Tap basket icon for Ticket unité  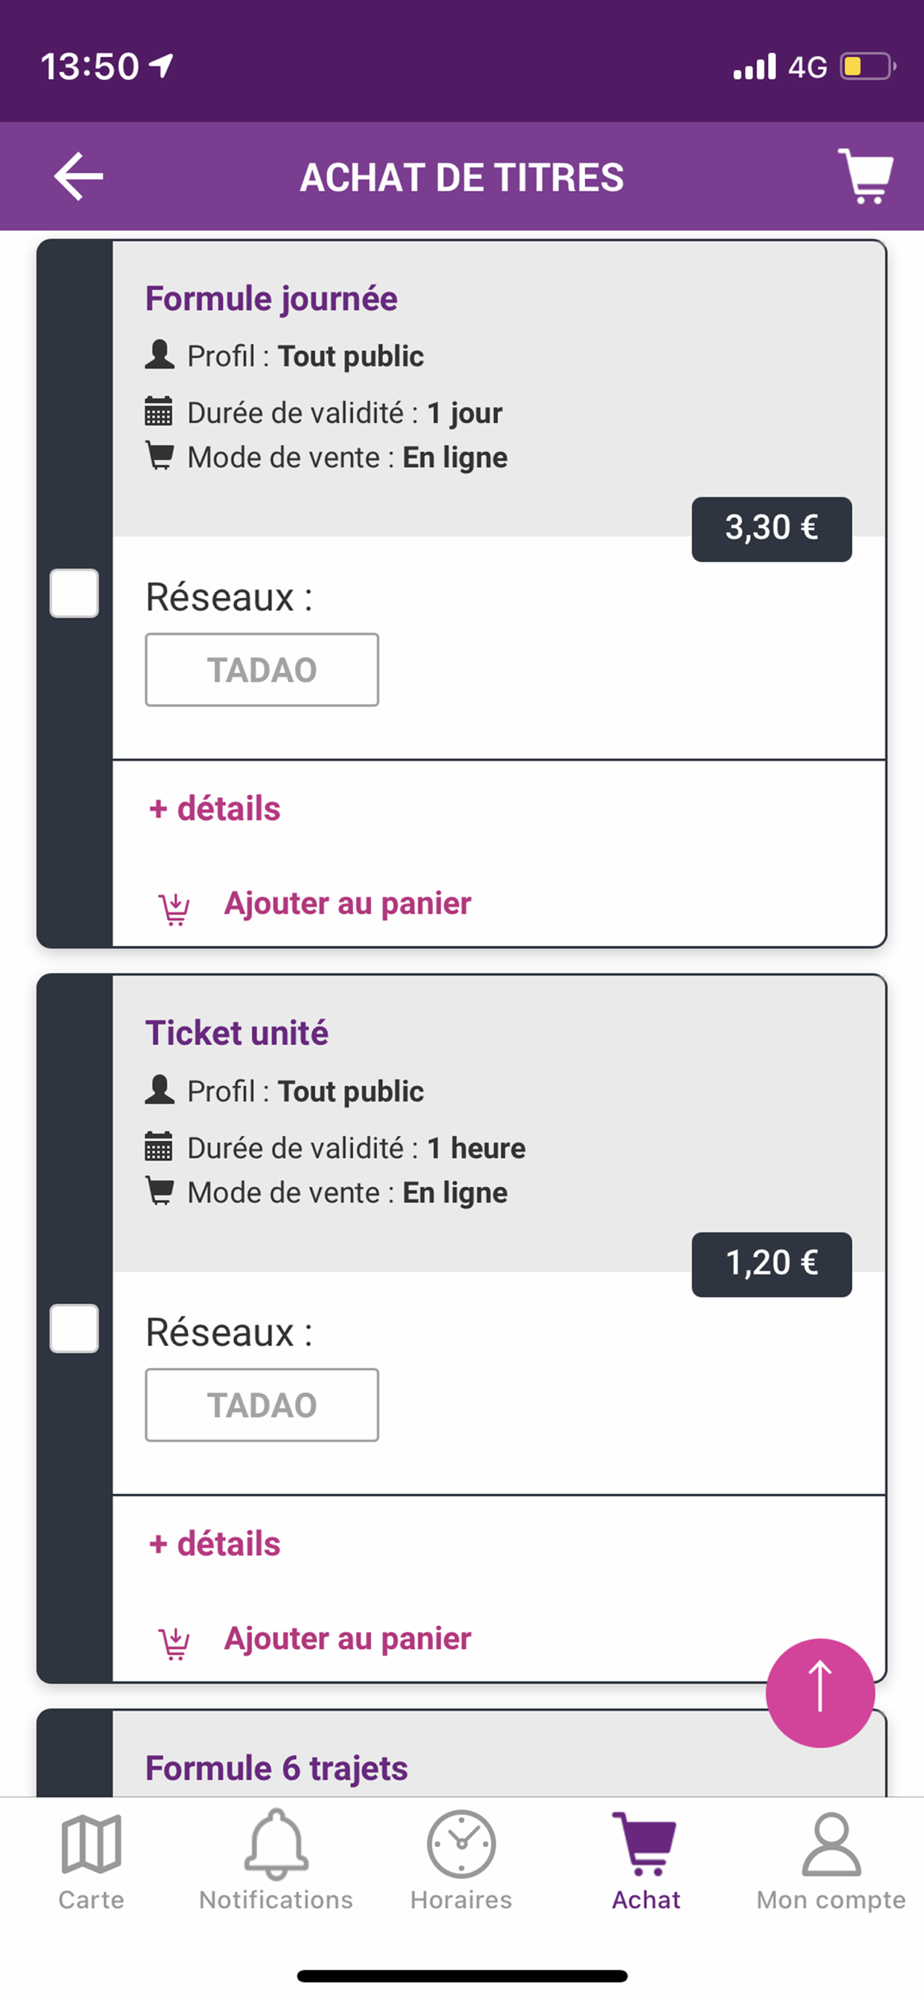[x=174, y=1642]
